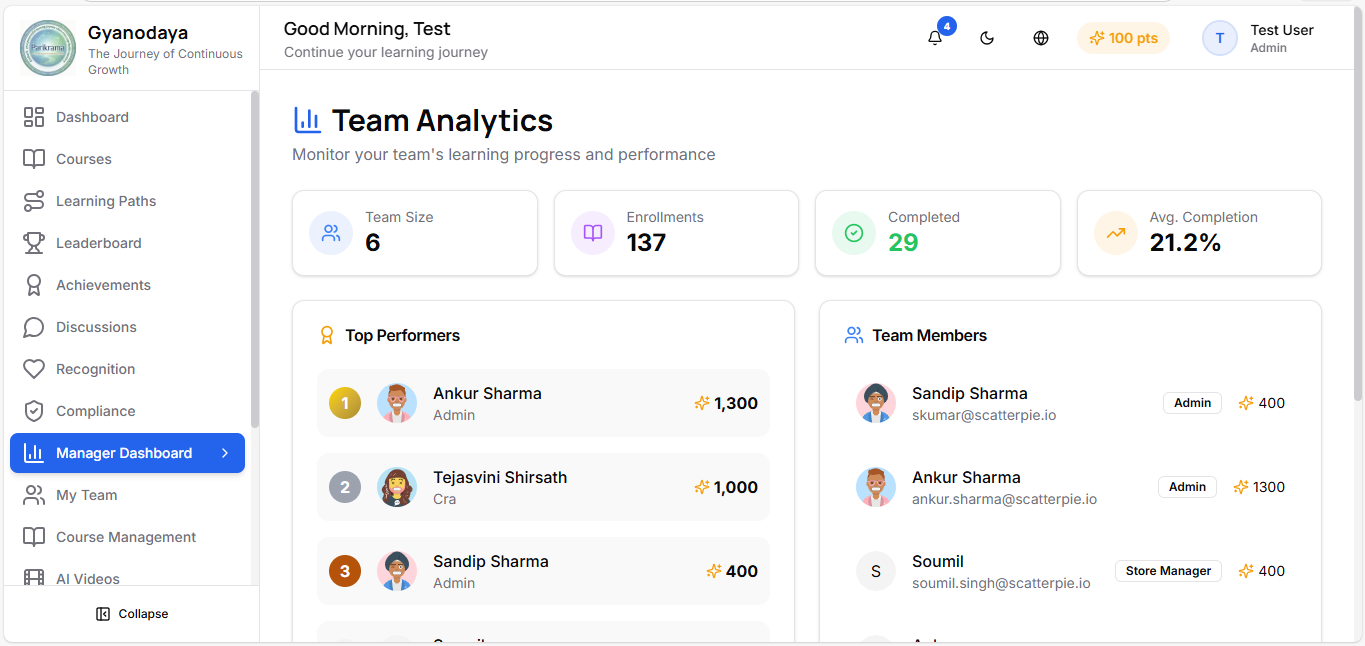
Task: Collapse the sidebar with Collapse button
Action: point(132,614)
